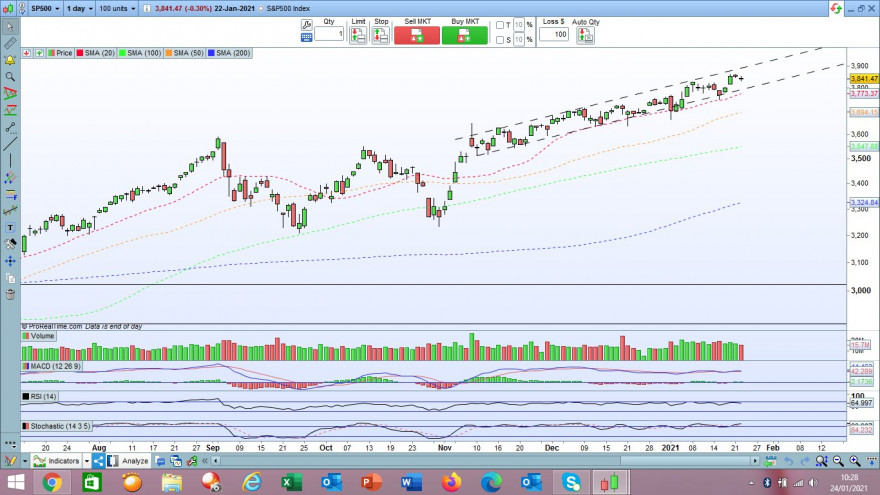
Task: Click the Loss $ input field
Action: point(554,34)
